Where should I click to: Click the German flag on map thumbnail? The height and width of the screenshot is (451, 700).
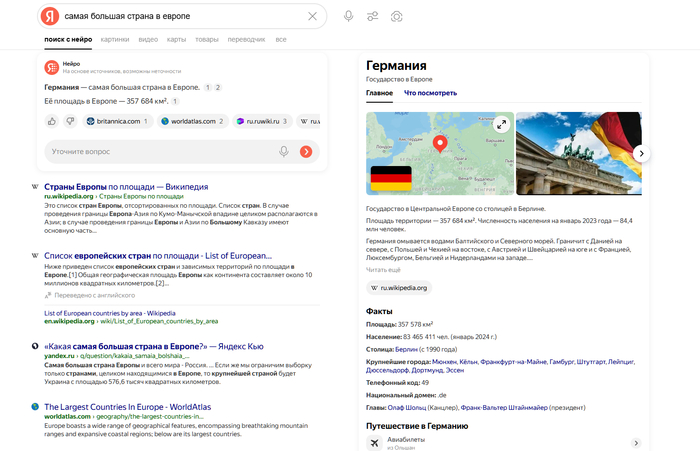(391, 178)
